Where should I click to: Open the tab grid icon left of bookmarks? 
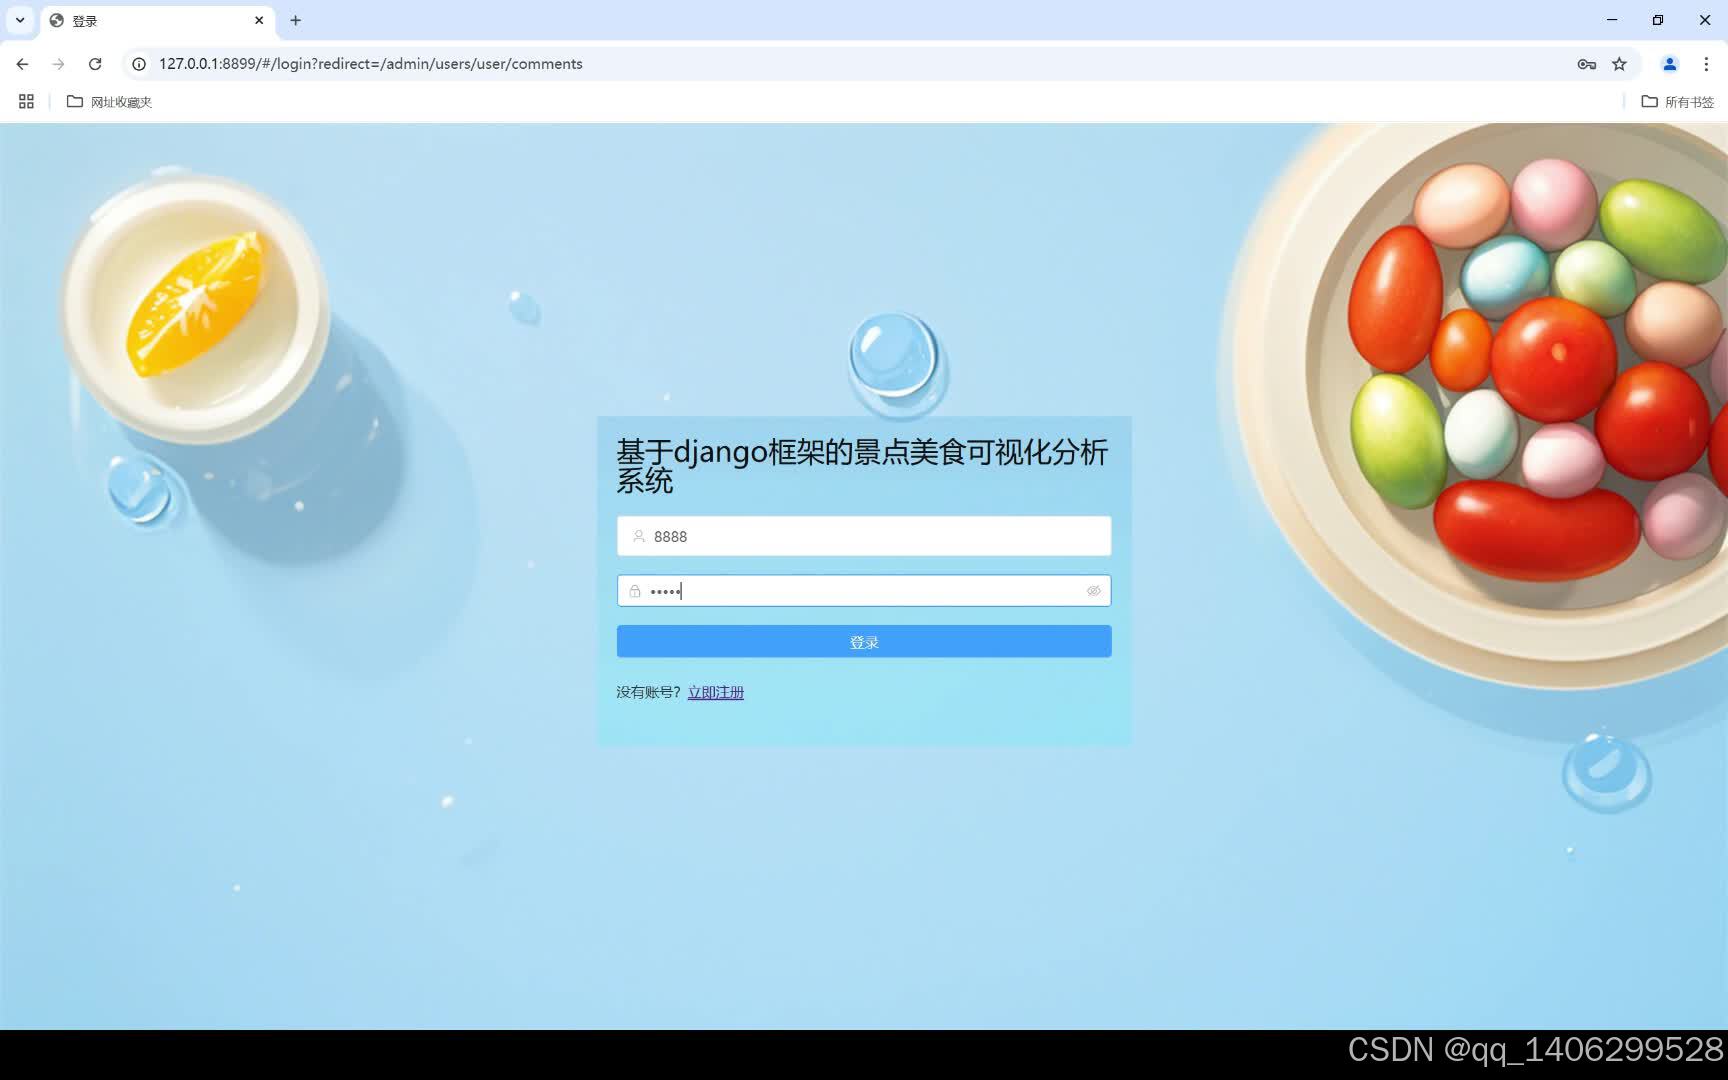pyautogui.click(x=26, y=101)
